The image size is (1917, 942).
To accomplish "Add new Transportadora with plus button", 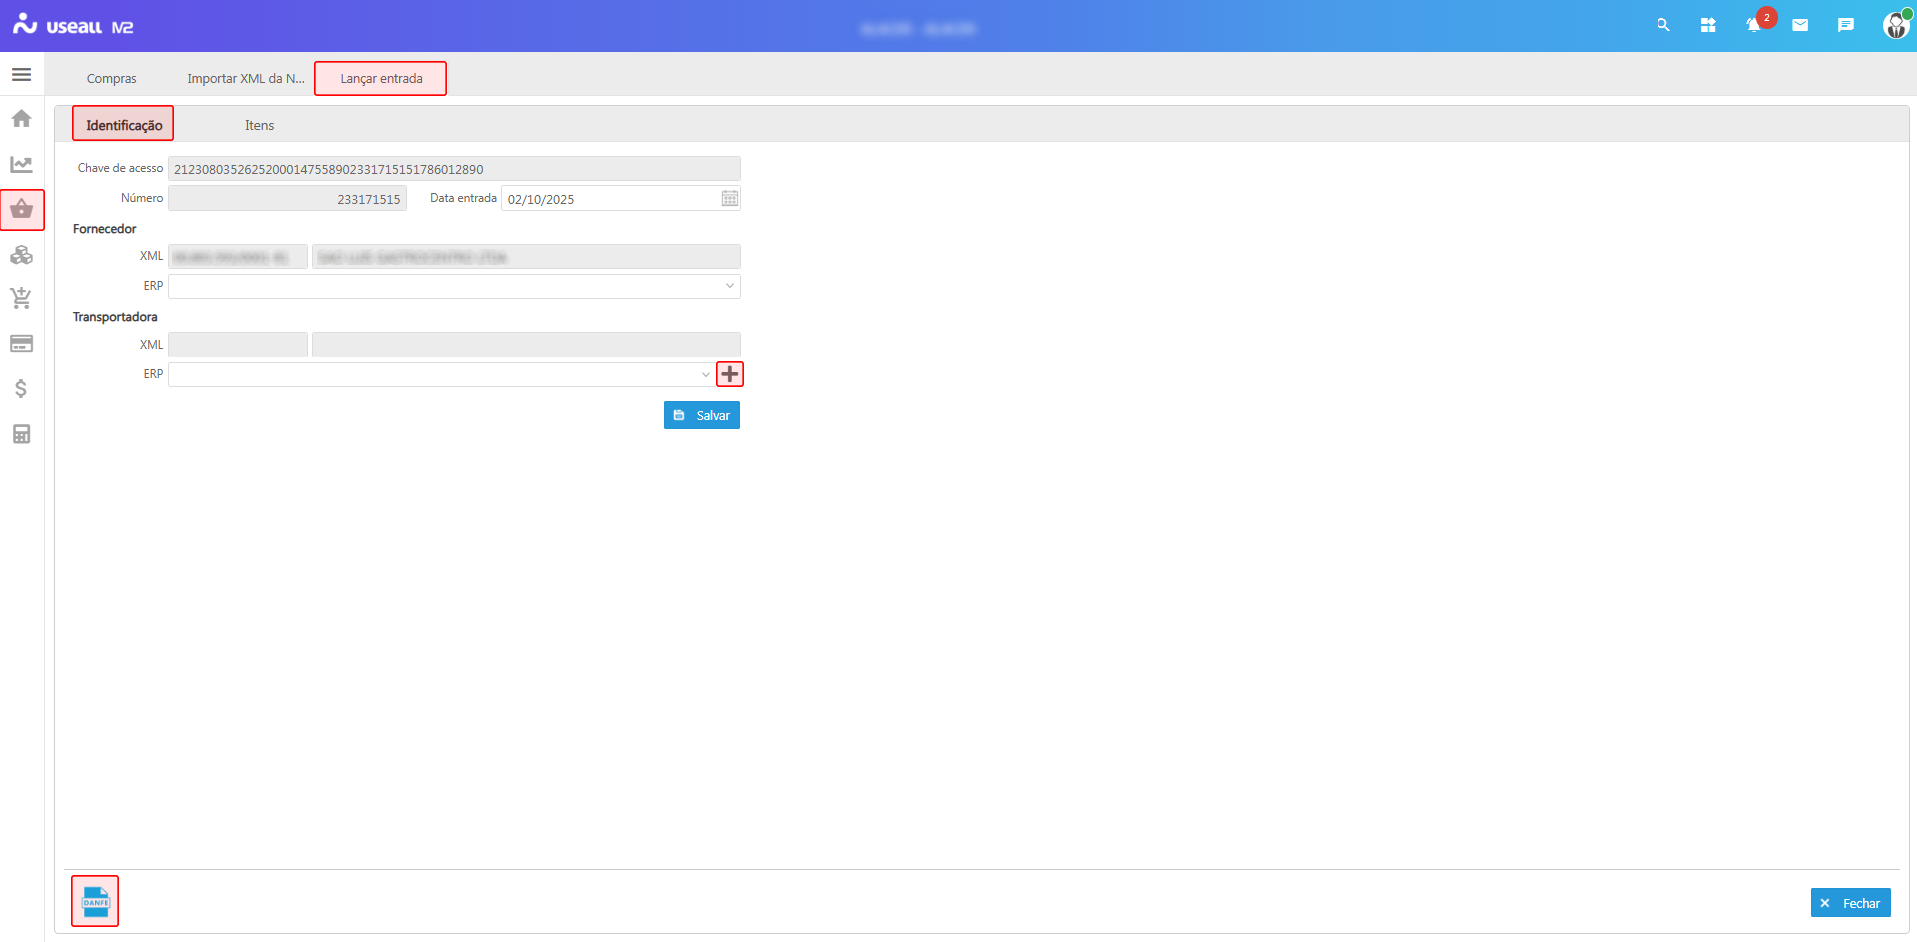I will [x=730, y=374].
